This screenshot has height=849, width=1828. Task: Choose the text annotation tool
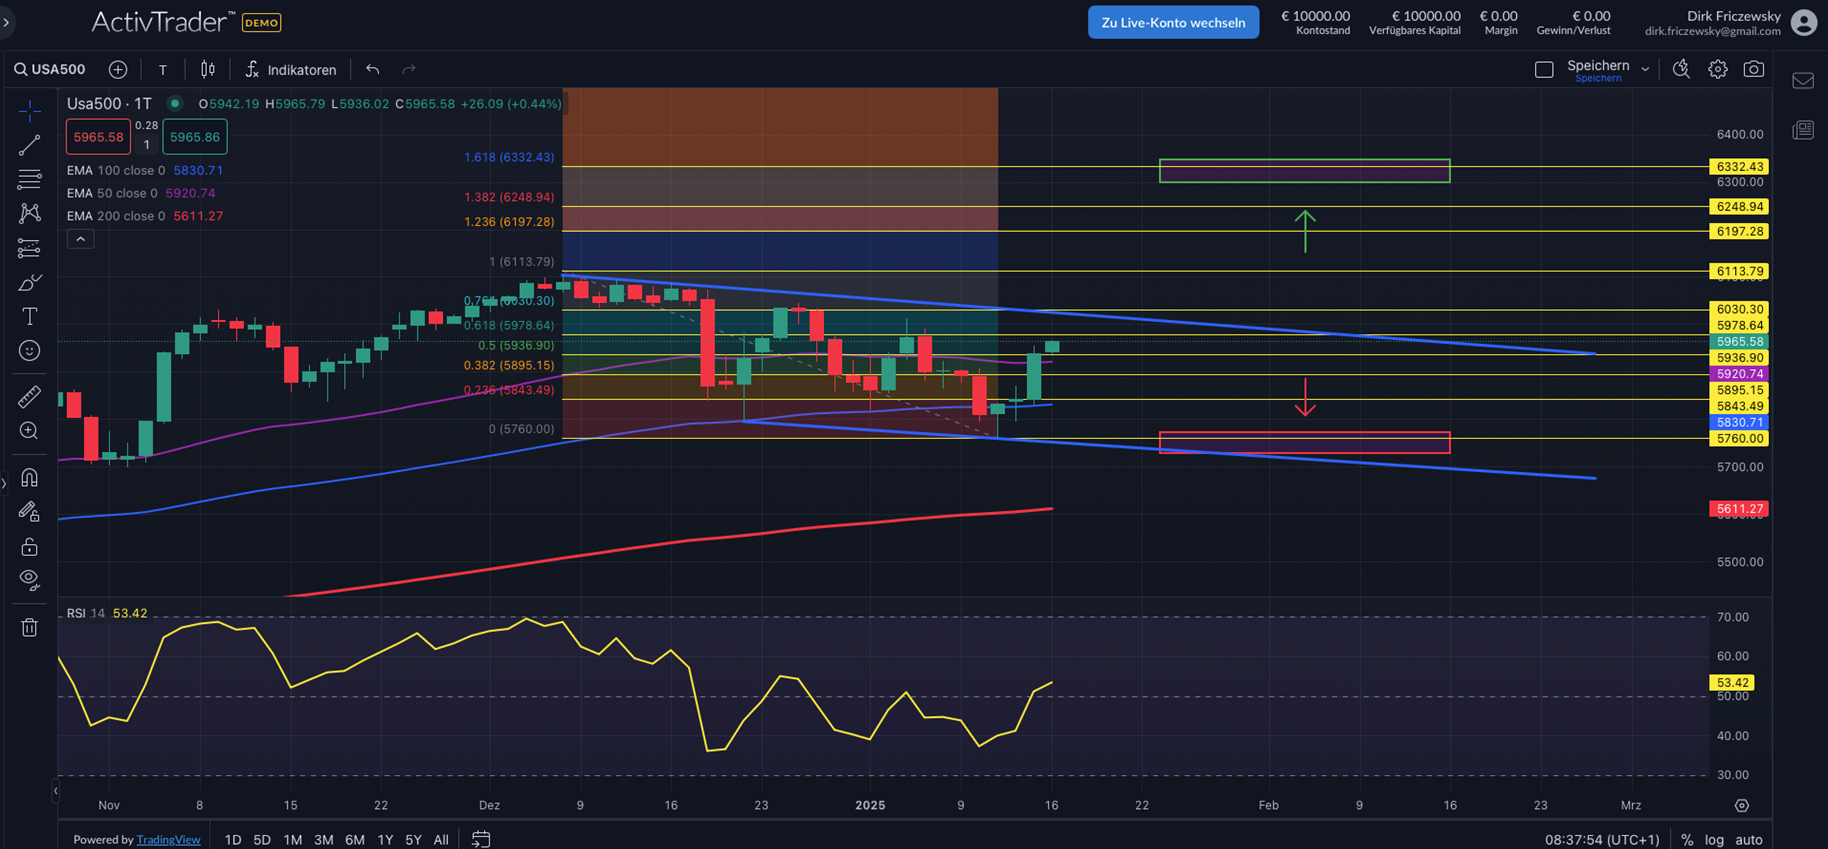pyautogui.click(x=29, y=317)
